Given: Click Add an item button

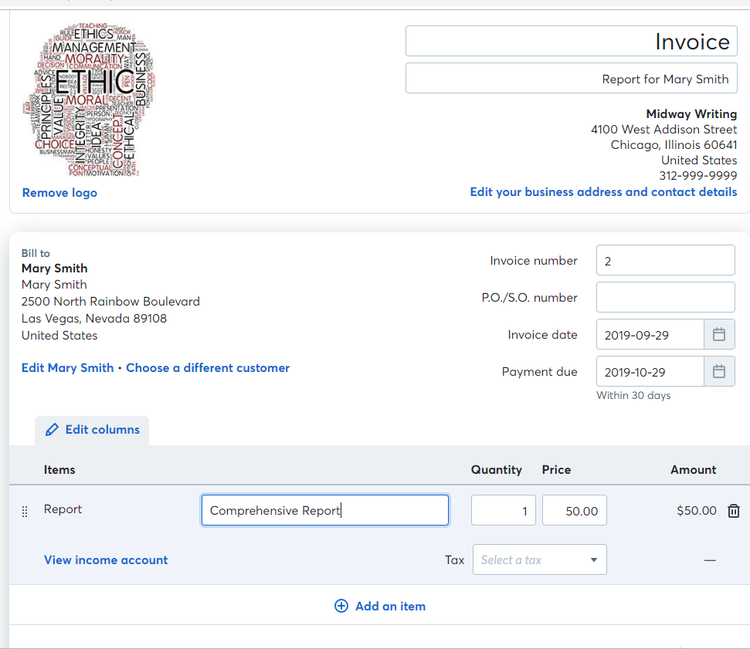Looking at the screenshot, I should 380,606.
